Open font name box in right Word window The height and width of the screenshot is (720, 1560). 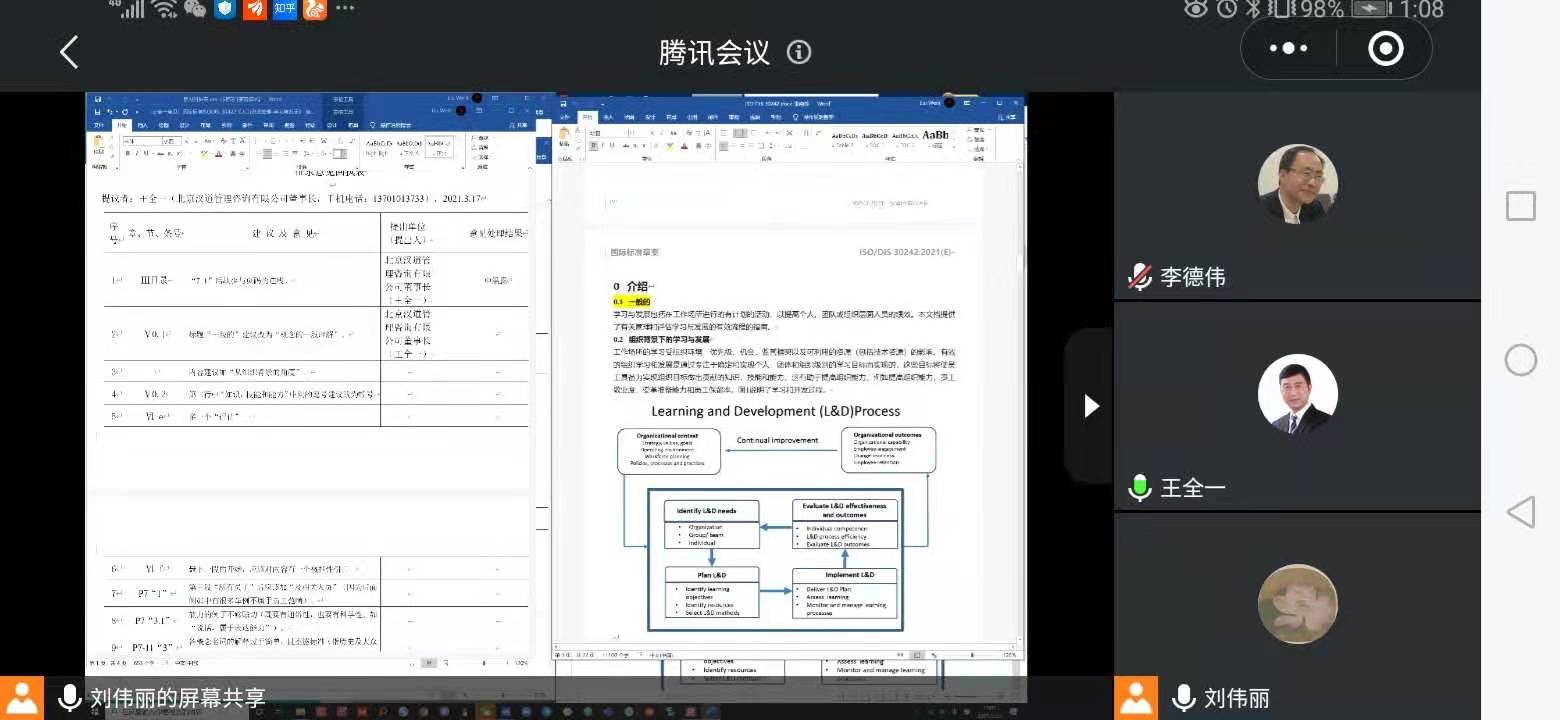[606, 133]
